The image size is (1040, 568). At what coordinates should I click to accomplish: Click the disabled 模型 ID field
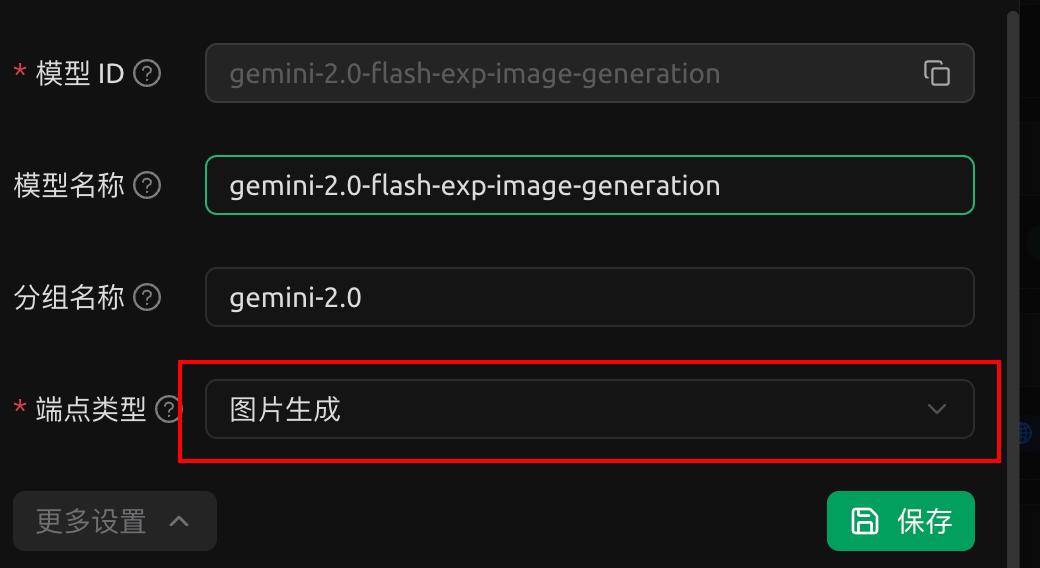590,73
